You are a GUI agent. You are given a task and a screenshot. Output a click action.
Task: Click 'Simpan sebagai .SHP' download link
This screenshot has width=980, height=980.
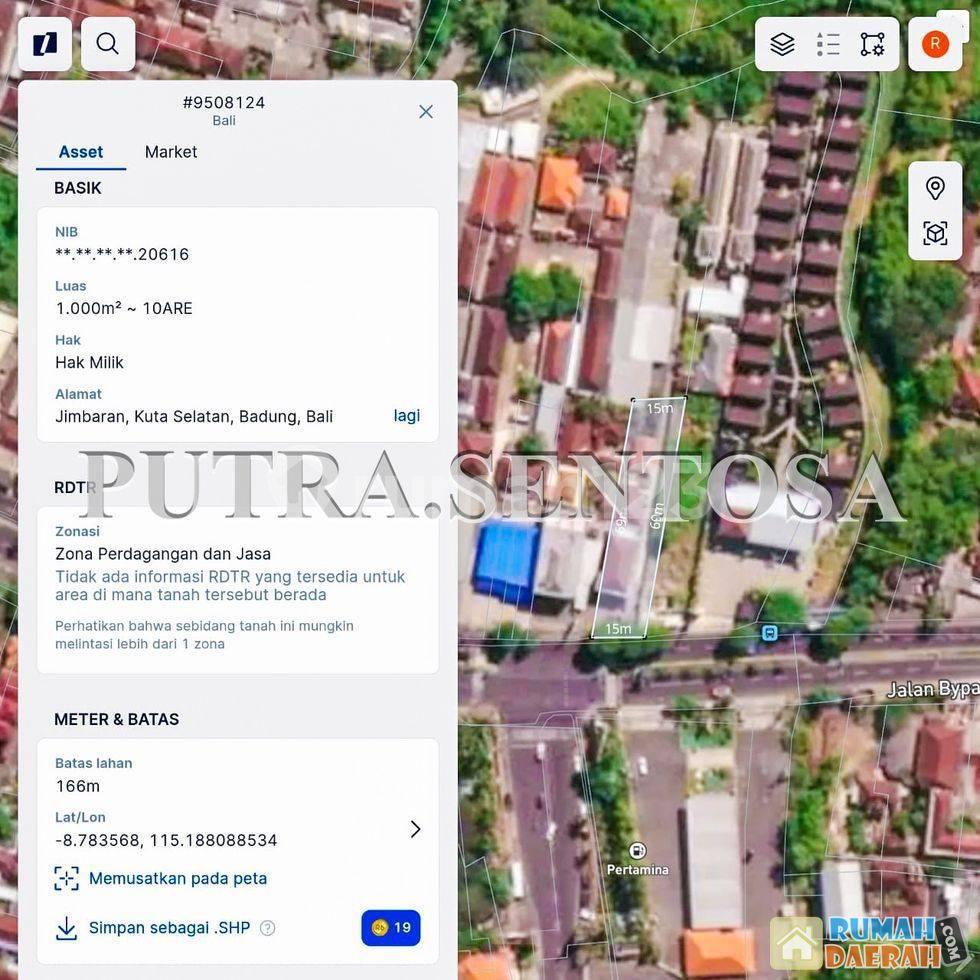point(168,928)
